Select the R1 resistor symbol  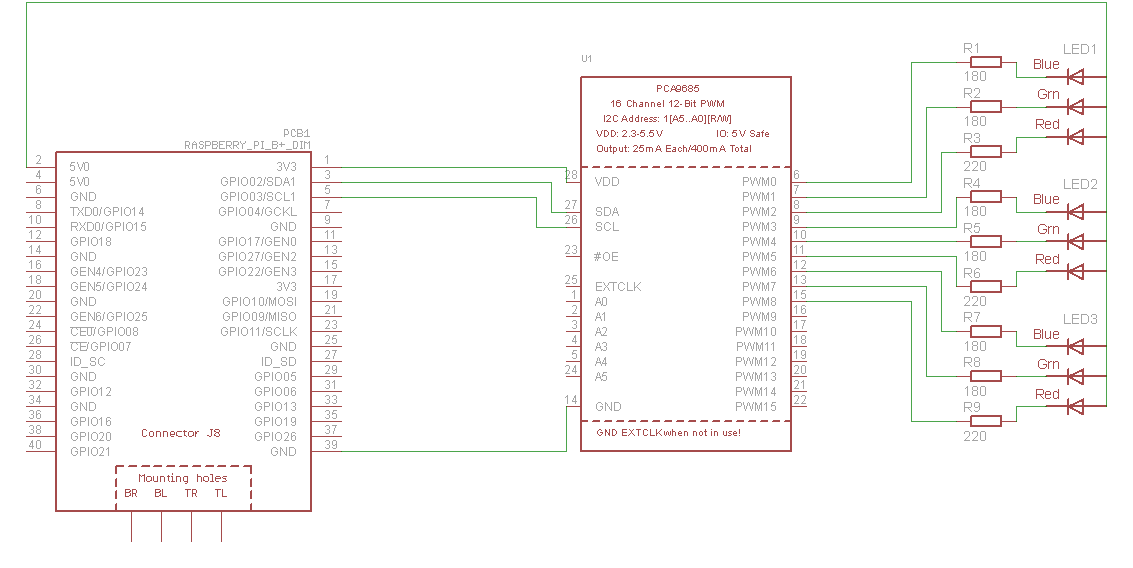point(986,62)
